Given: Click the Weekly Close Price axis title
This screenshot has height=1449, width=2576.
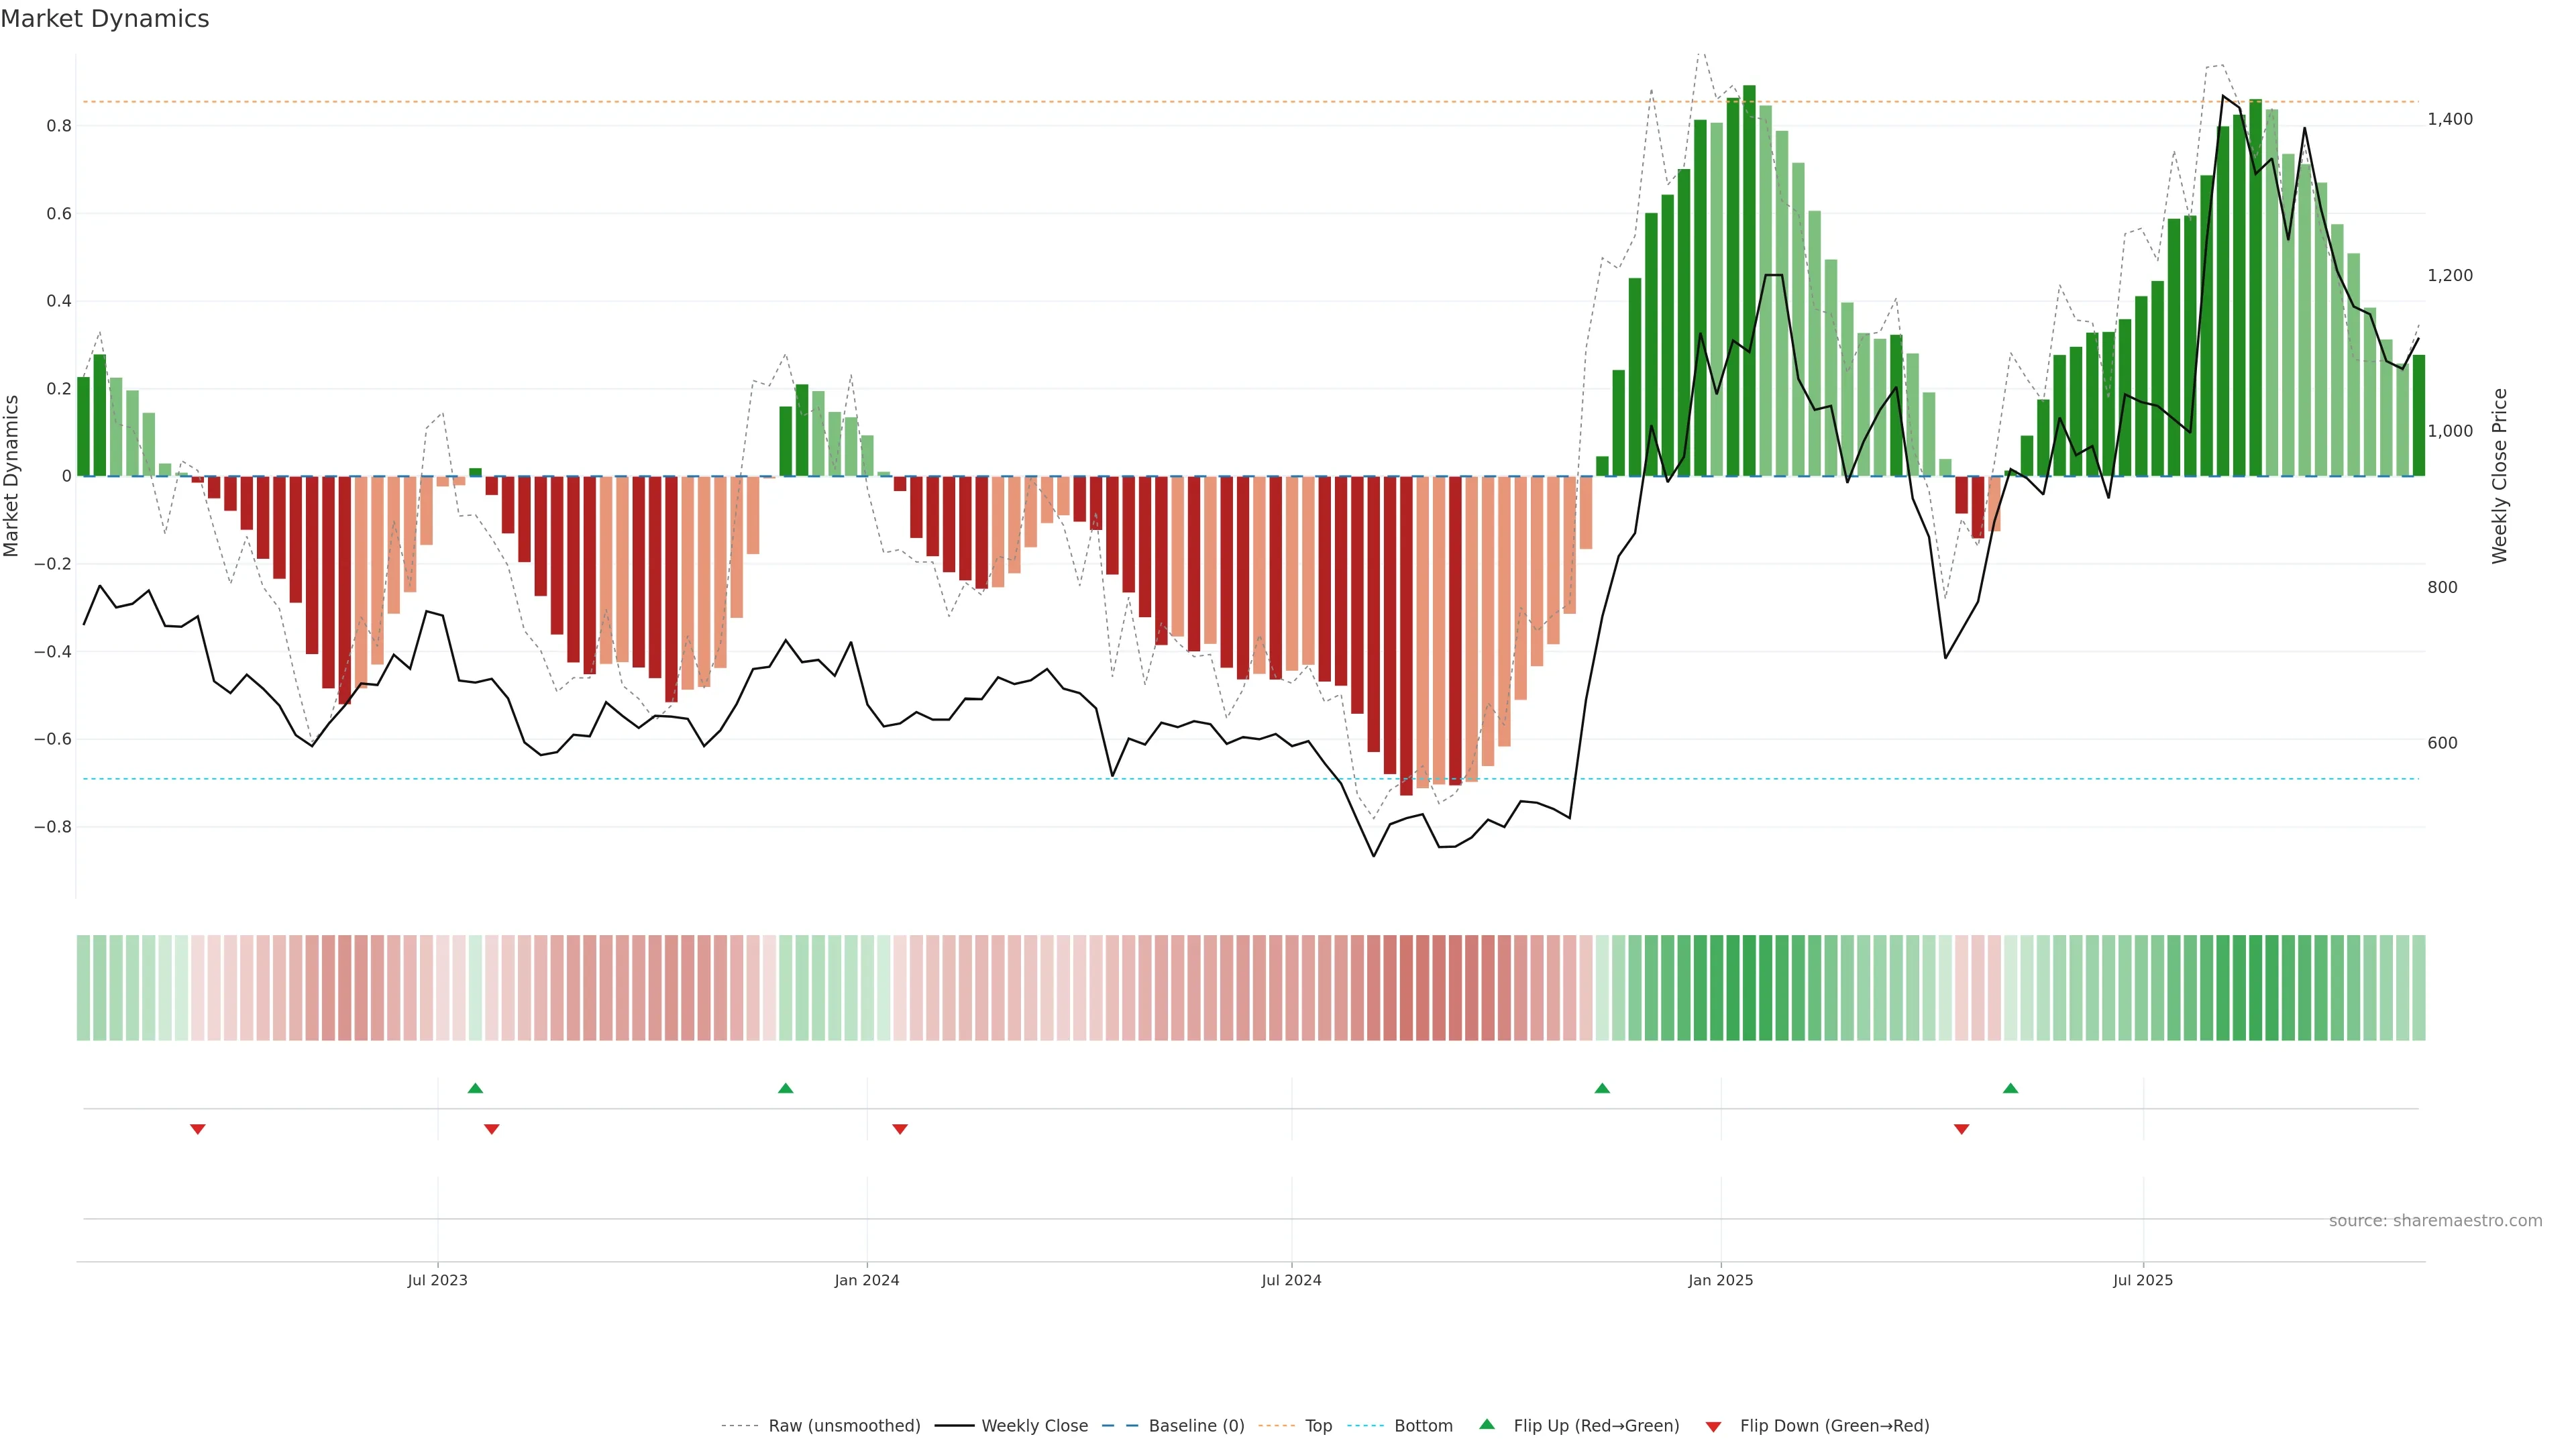Looking at the screenshot, I should pyautogui.click(x=2499, y=476).
